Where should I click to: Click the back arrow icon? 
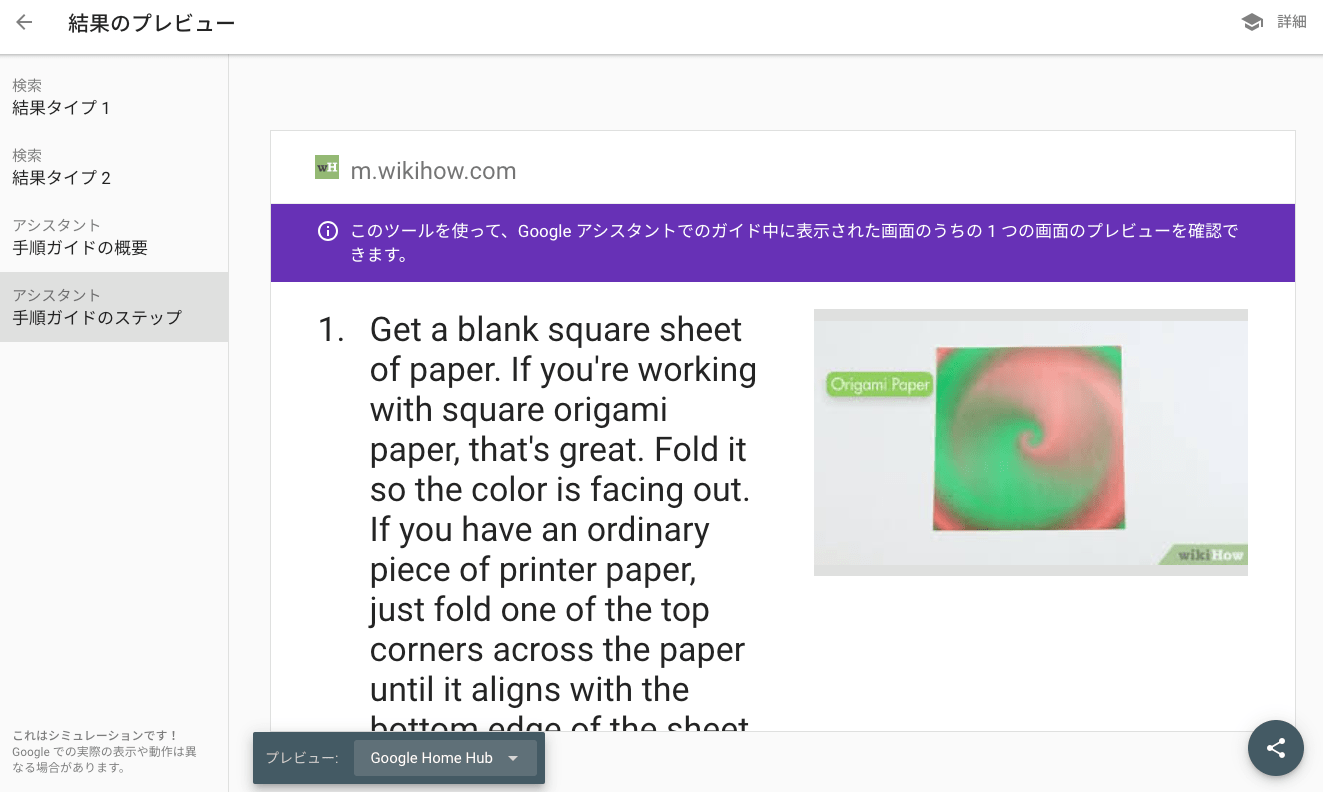(24, 22)
